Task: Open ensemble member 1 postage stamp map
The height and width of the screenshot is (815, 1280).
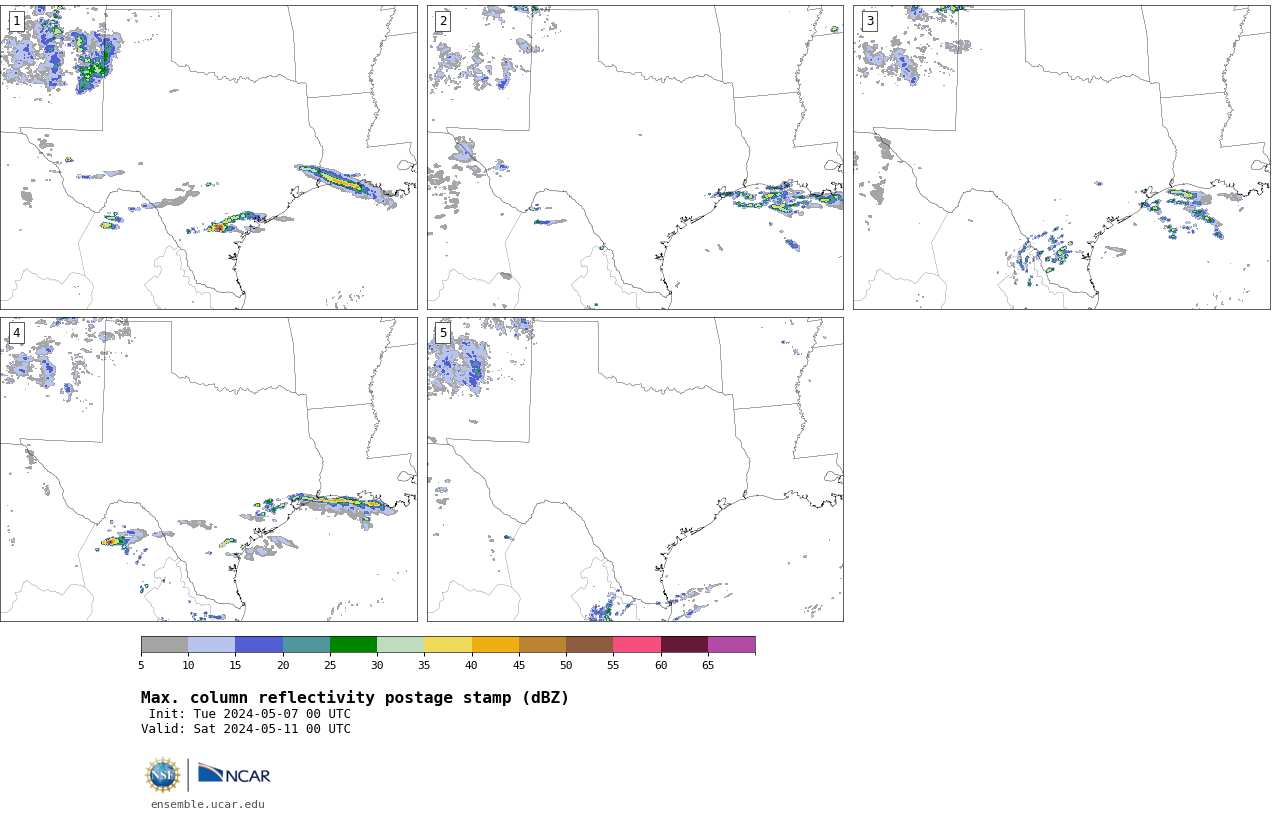Action: (x=208, y=157)
